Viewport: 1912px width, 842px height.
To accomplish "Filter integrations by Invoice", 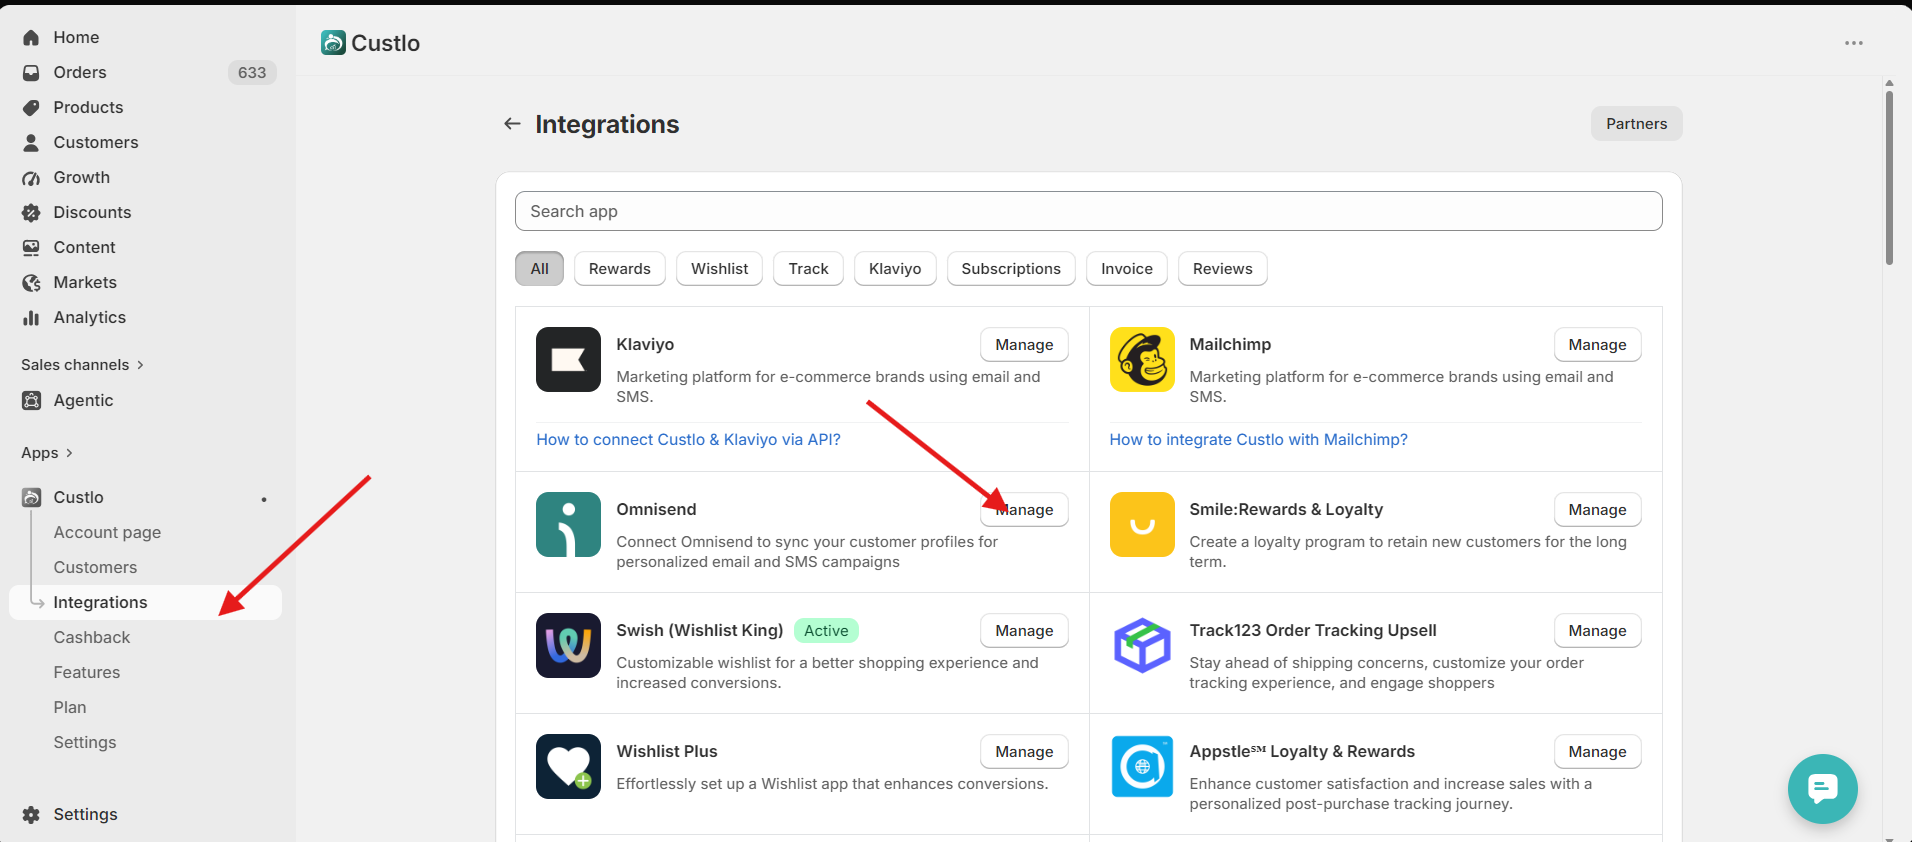I will tap(1127, 268).
